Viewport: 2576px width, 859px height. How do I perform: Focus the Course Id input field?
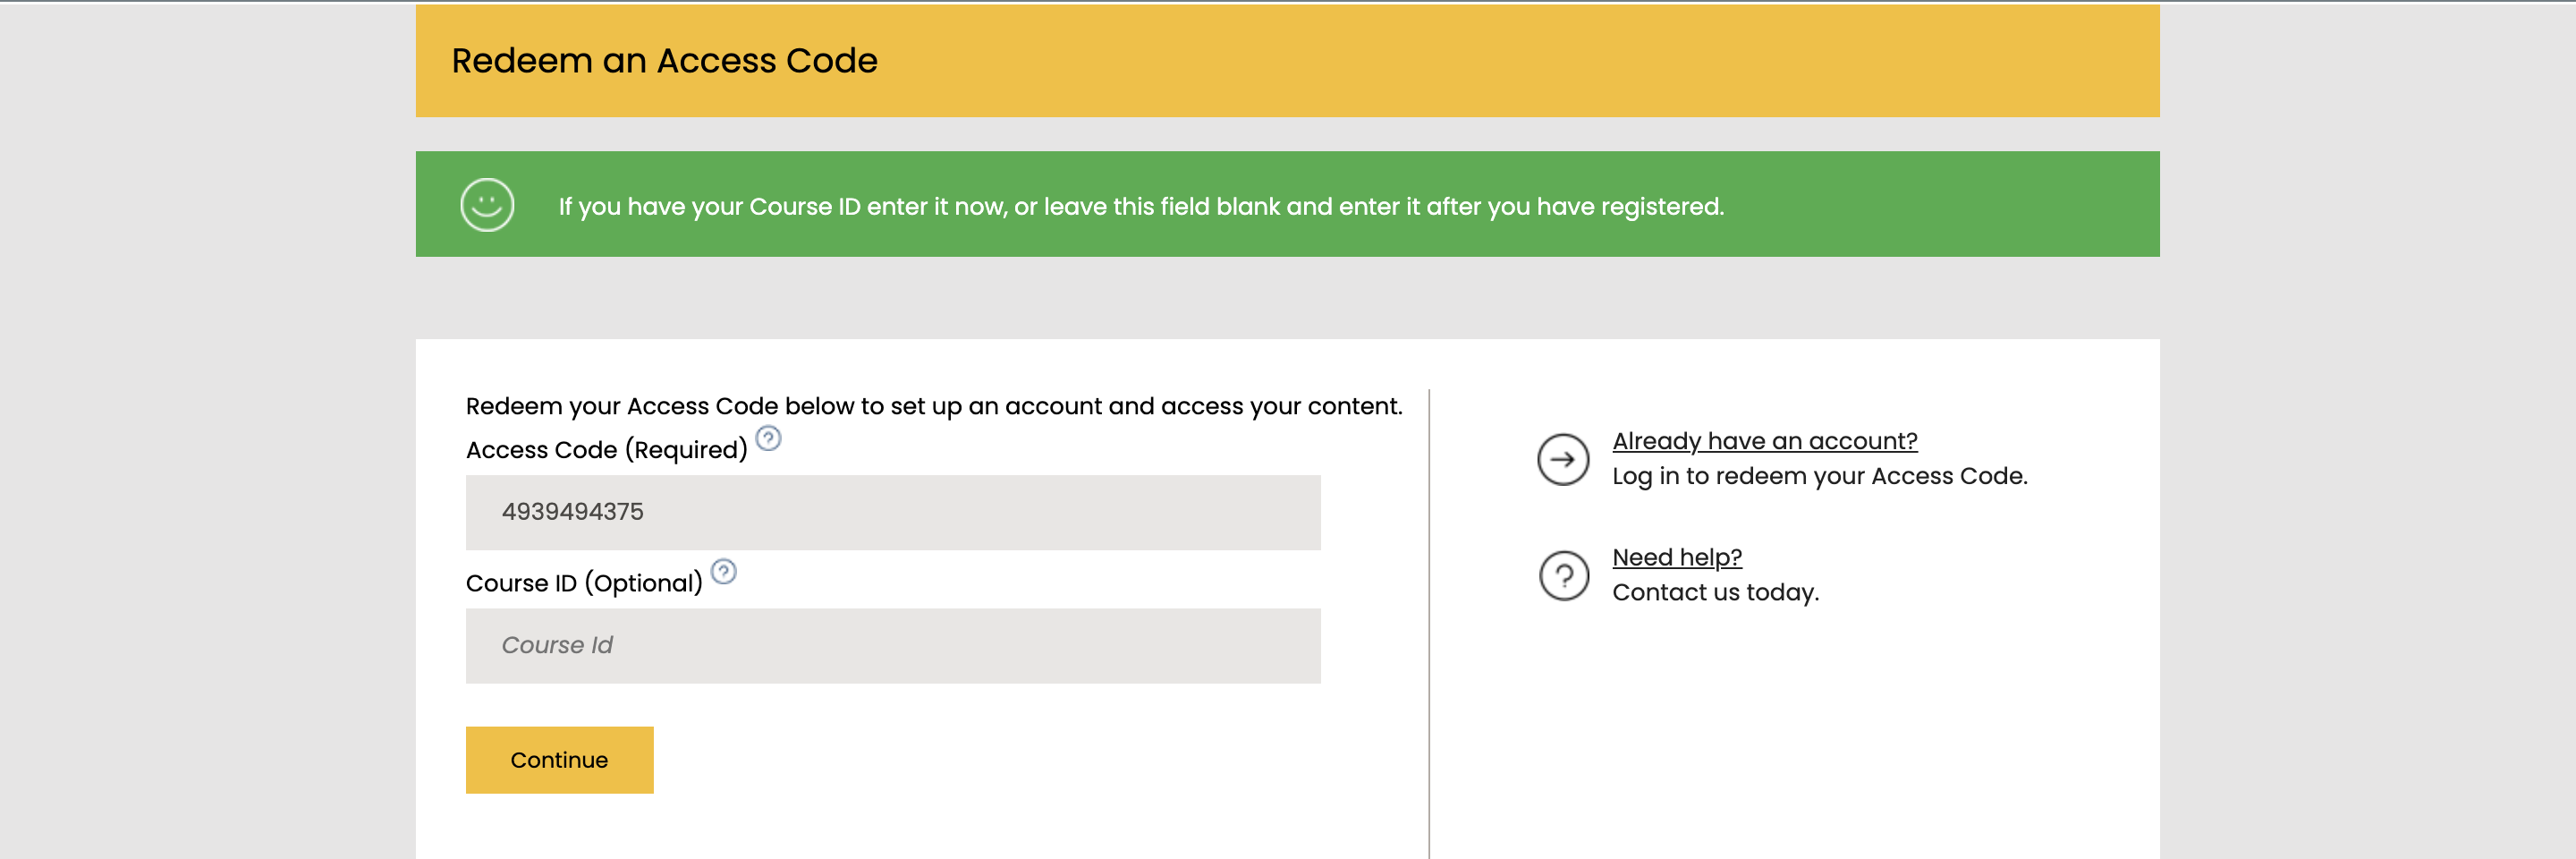click(x=893, y=645)
